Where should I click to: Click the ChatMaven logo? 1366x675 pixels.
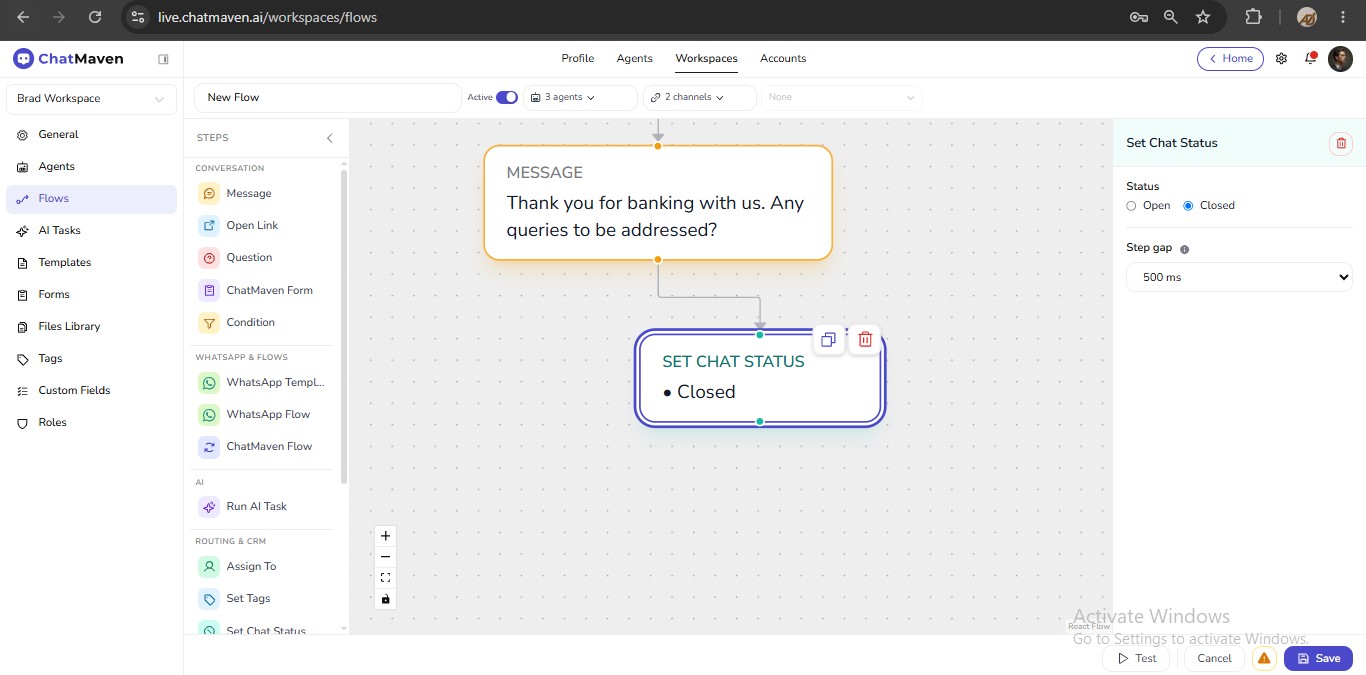tap(68, 59)
